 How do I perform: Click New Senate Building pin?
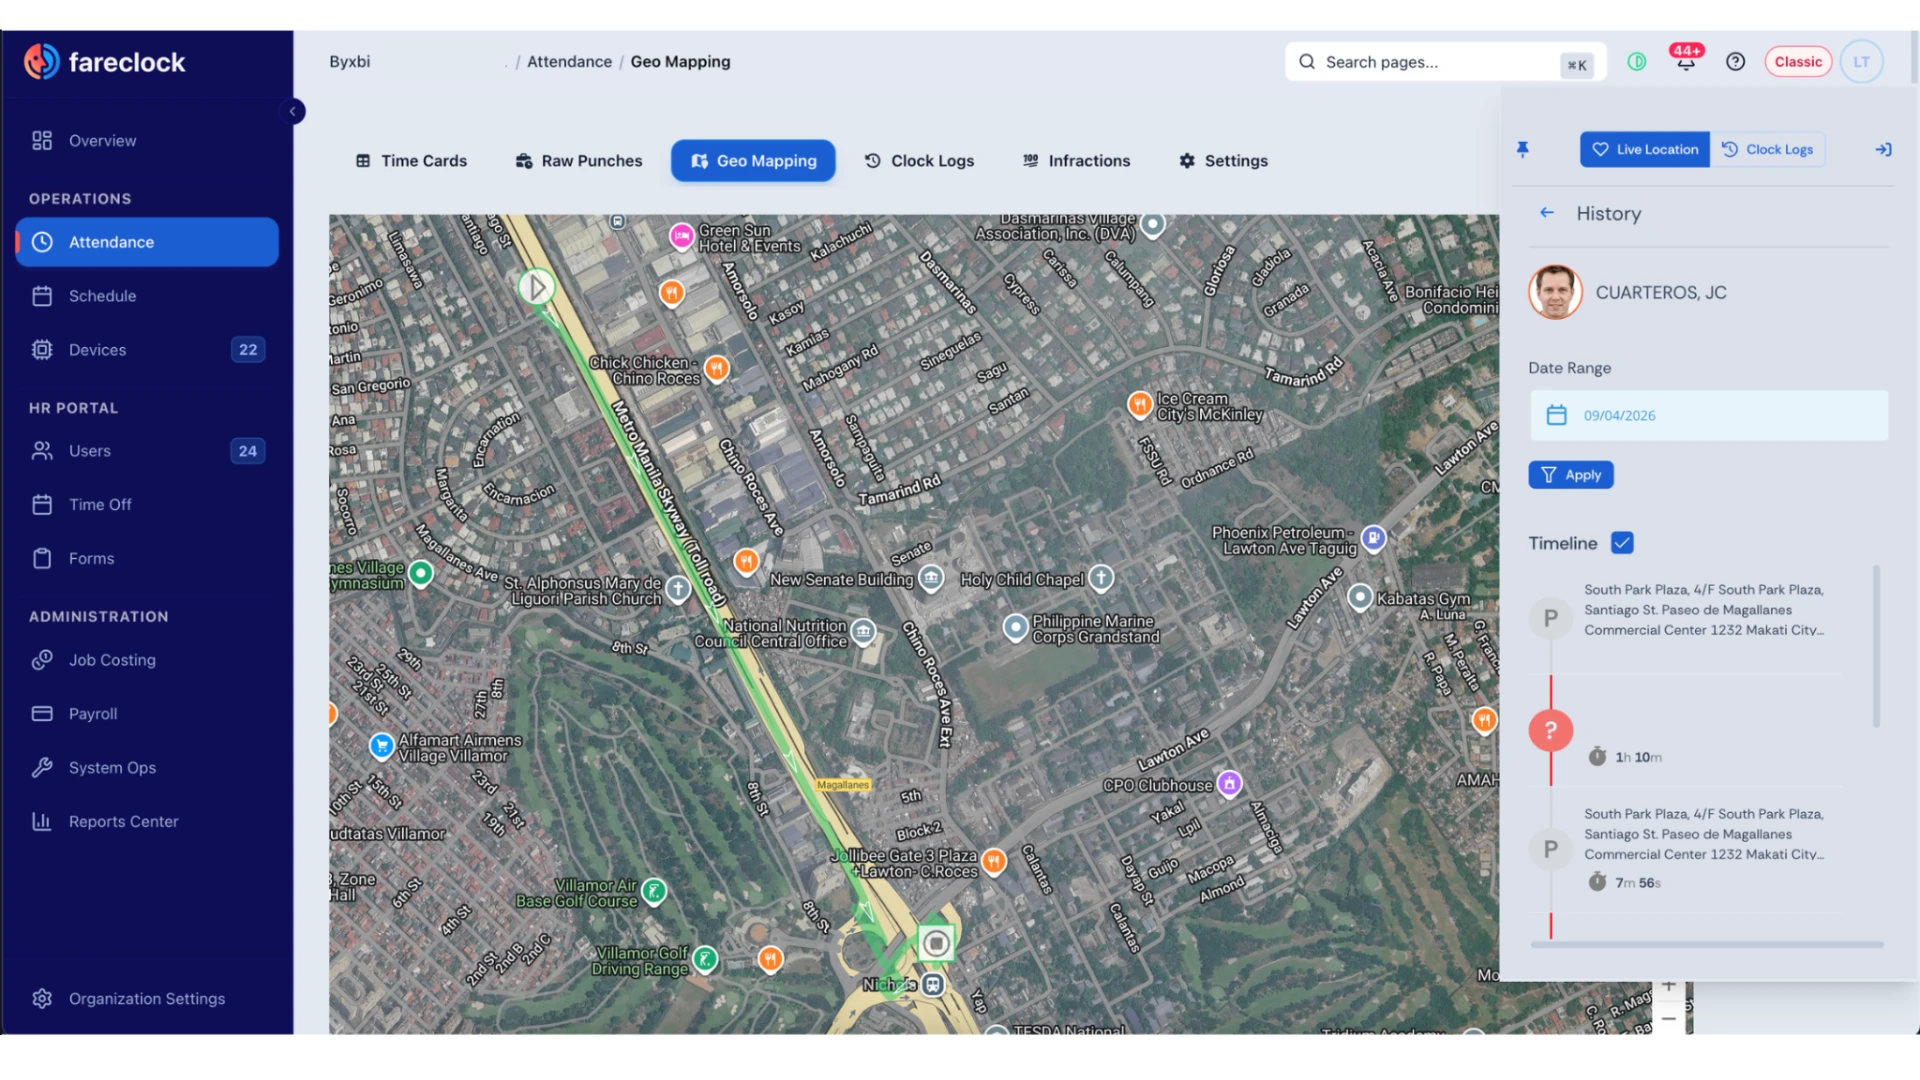(931, 578)
